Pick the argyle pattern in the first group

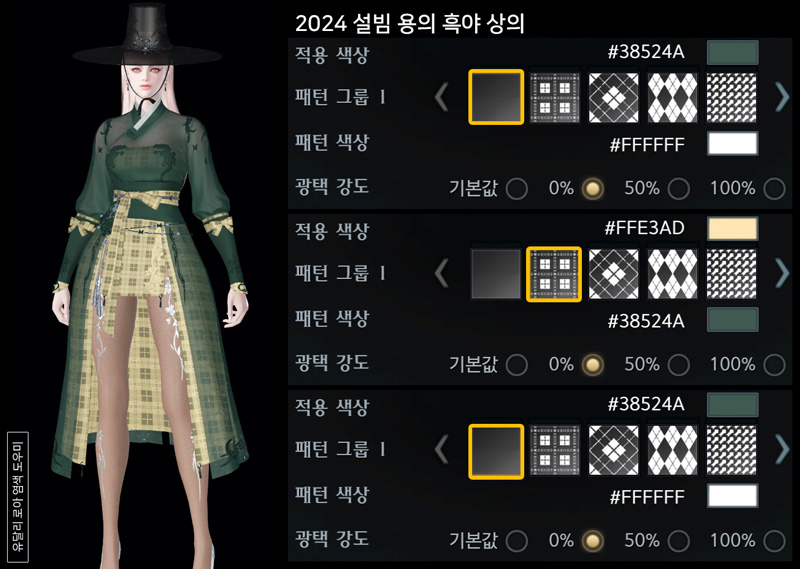coord(672,97)
